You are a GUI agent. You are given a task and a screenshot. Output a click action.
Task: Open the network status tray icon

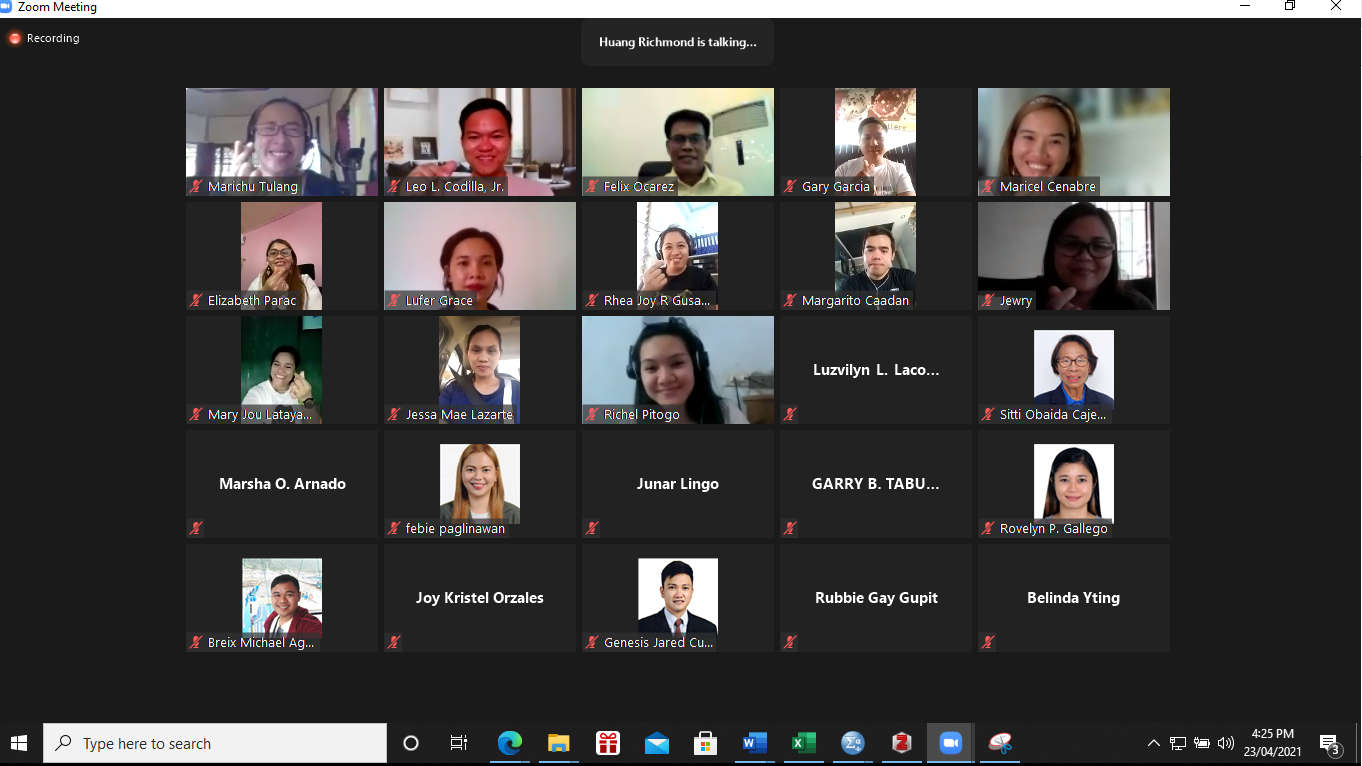(1178, 743)
